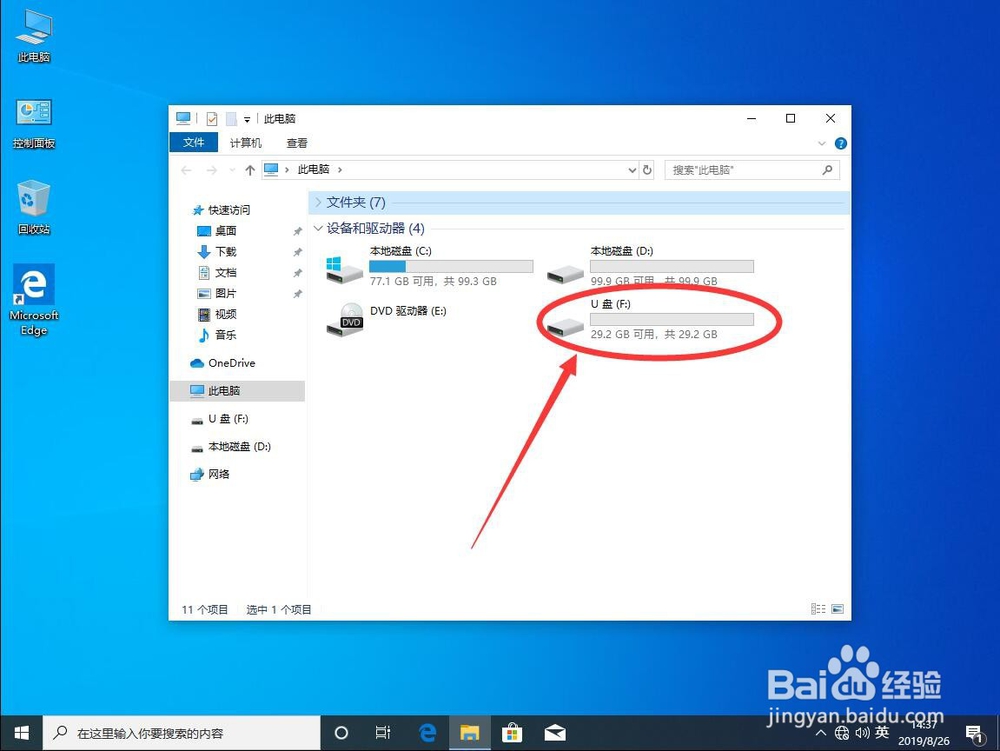Select 文档 in navigation pane
Screen dimensions: 1000x751
[x=217, y=273]
